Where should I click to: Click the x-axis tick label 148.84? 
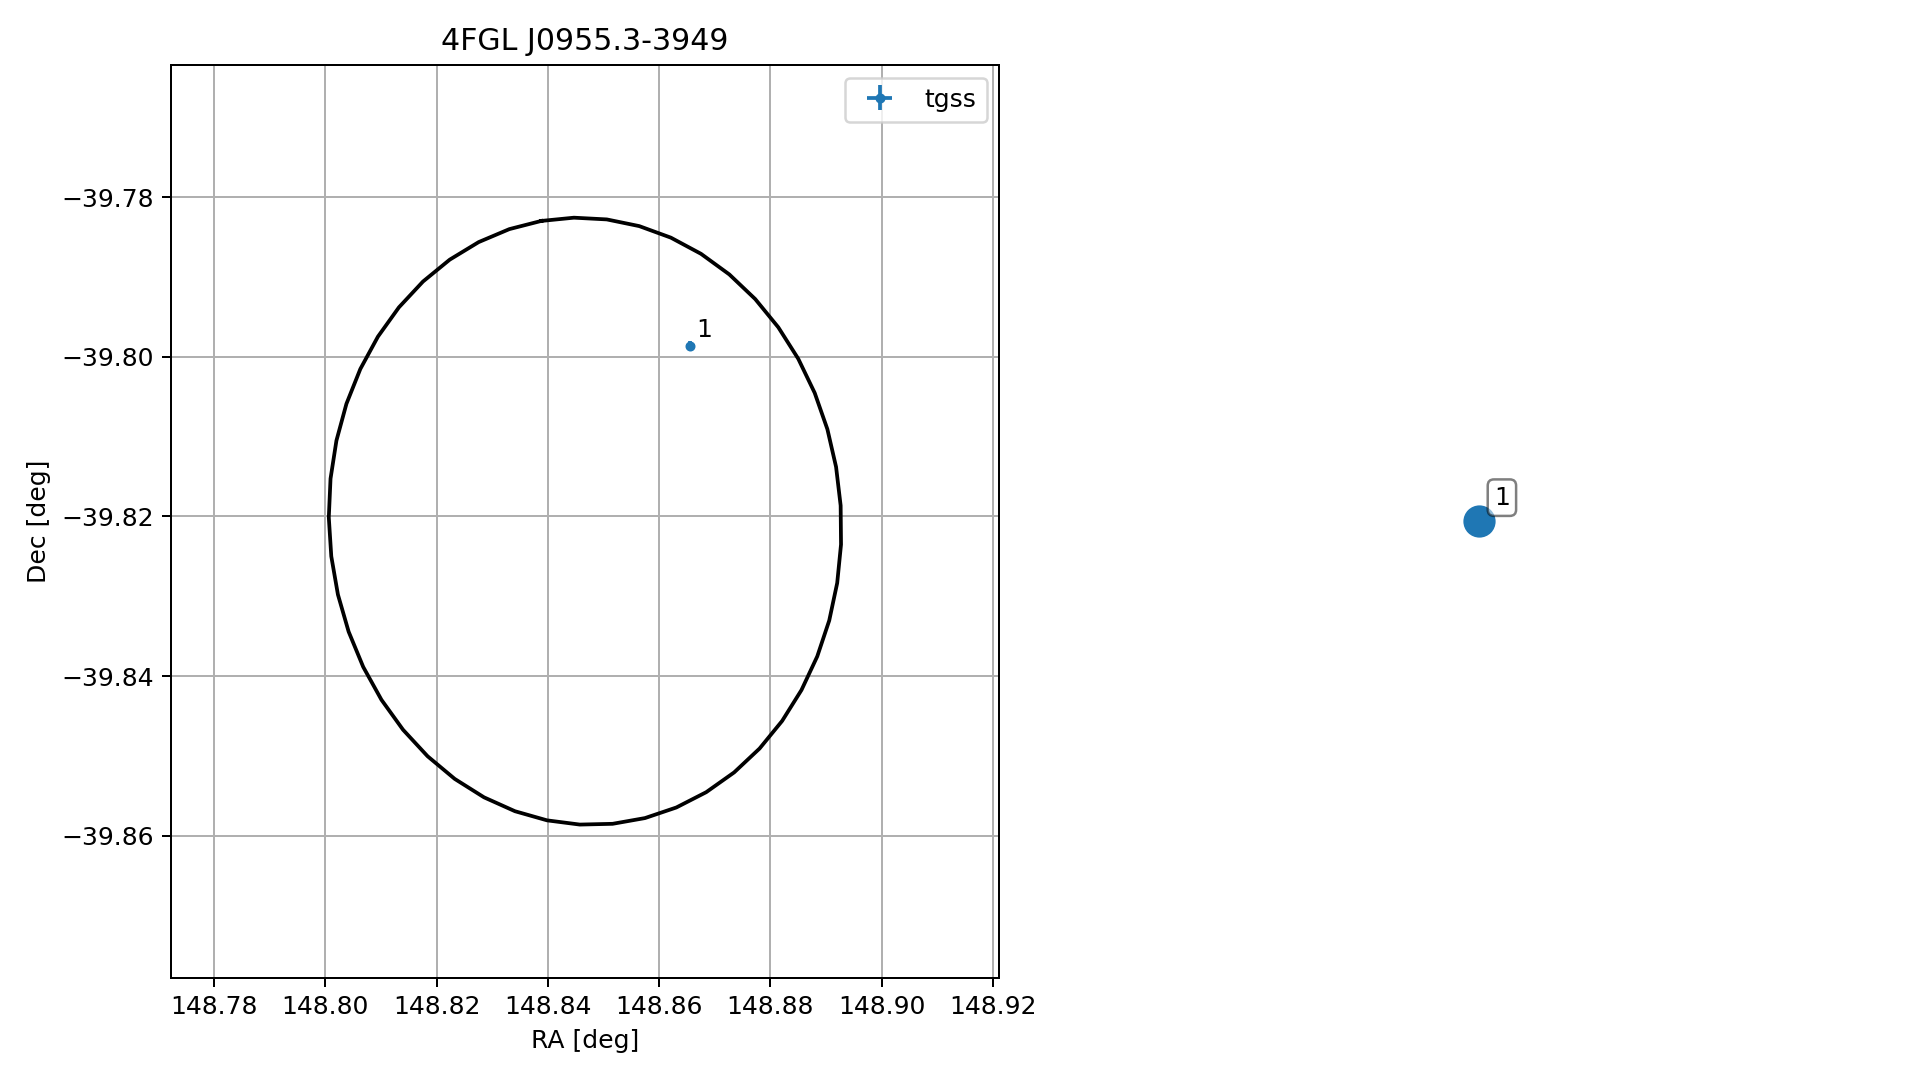coord(548,1005)
